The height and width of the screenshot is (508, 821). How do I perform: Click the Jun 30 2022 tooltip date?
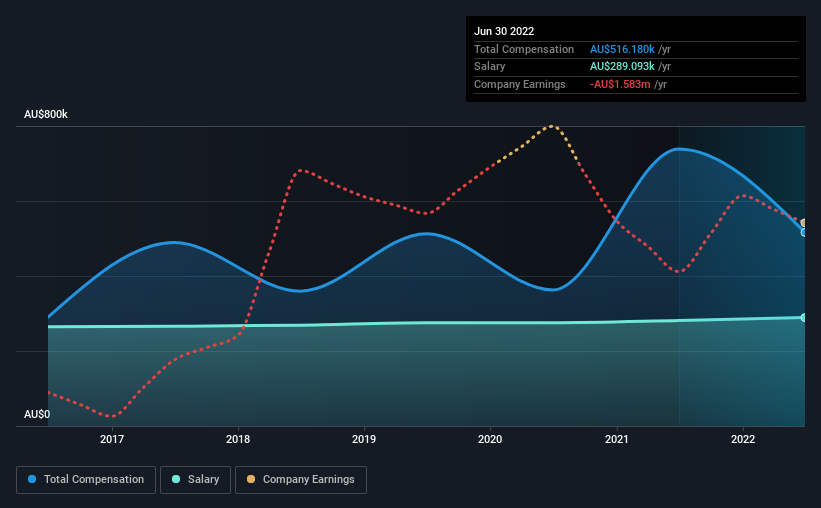(x=504, y=31)
